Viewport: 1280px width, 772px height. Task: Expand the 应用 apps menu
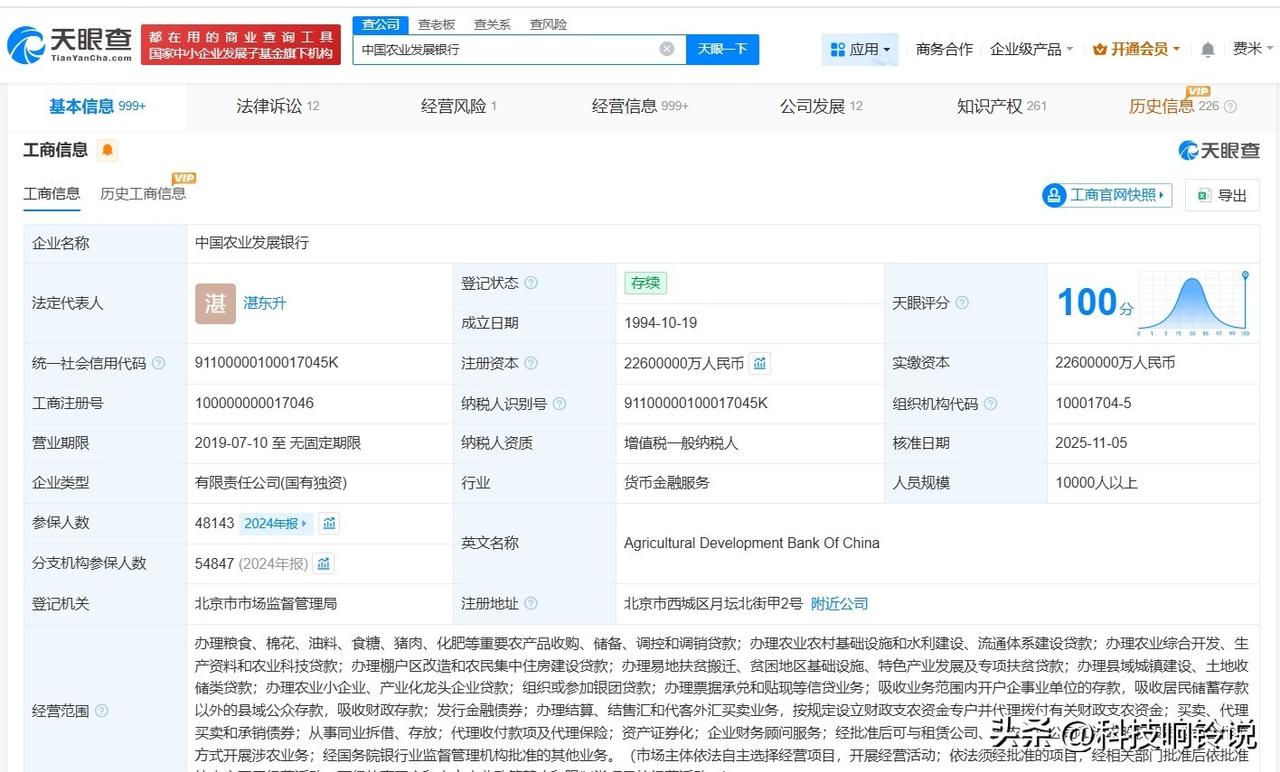click(x=860, y=49)
